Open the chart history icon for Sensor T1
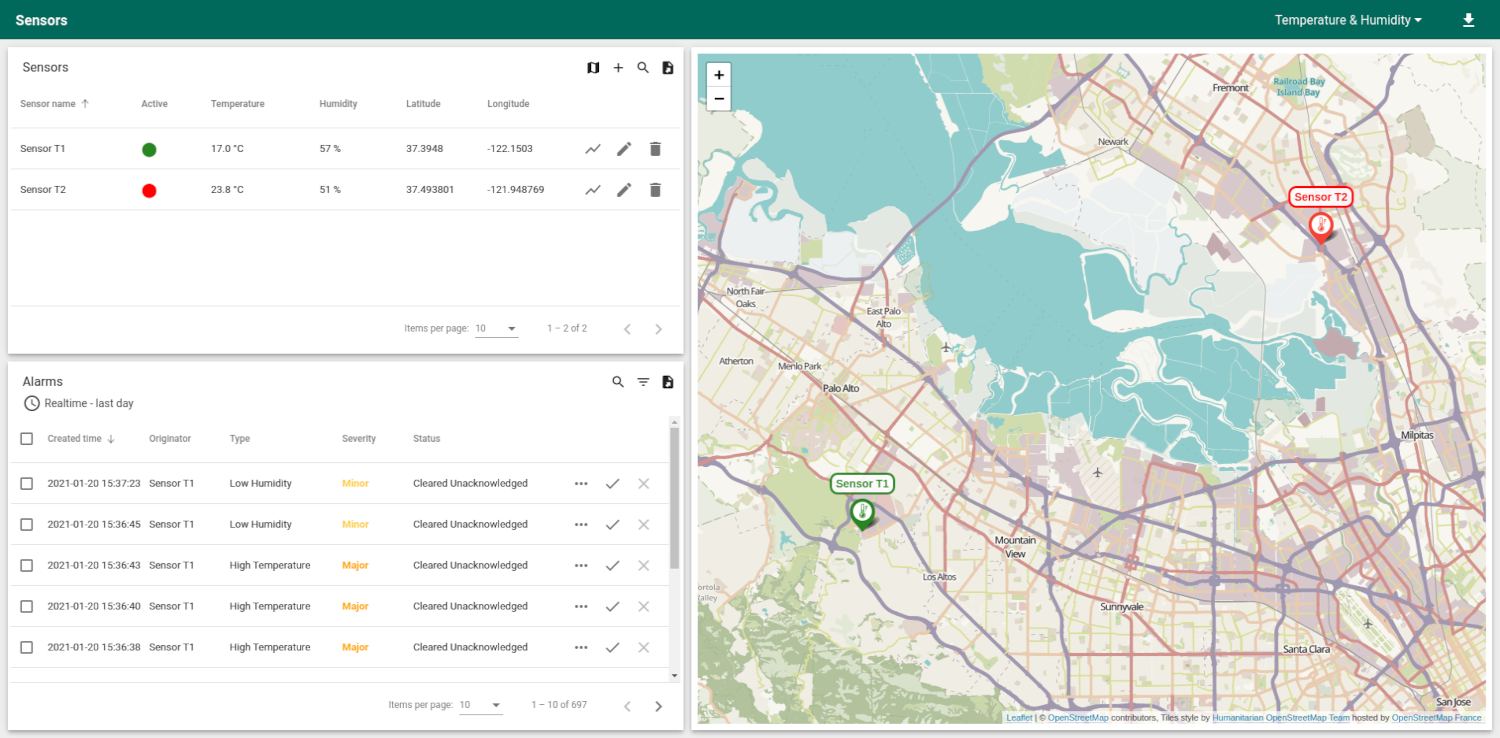Image resolution: width=1500 pixels, height=738 pixels. point(592,148)
